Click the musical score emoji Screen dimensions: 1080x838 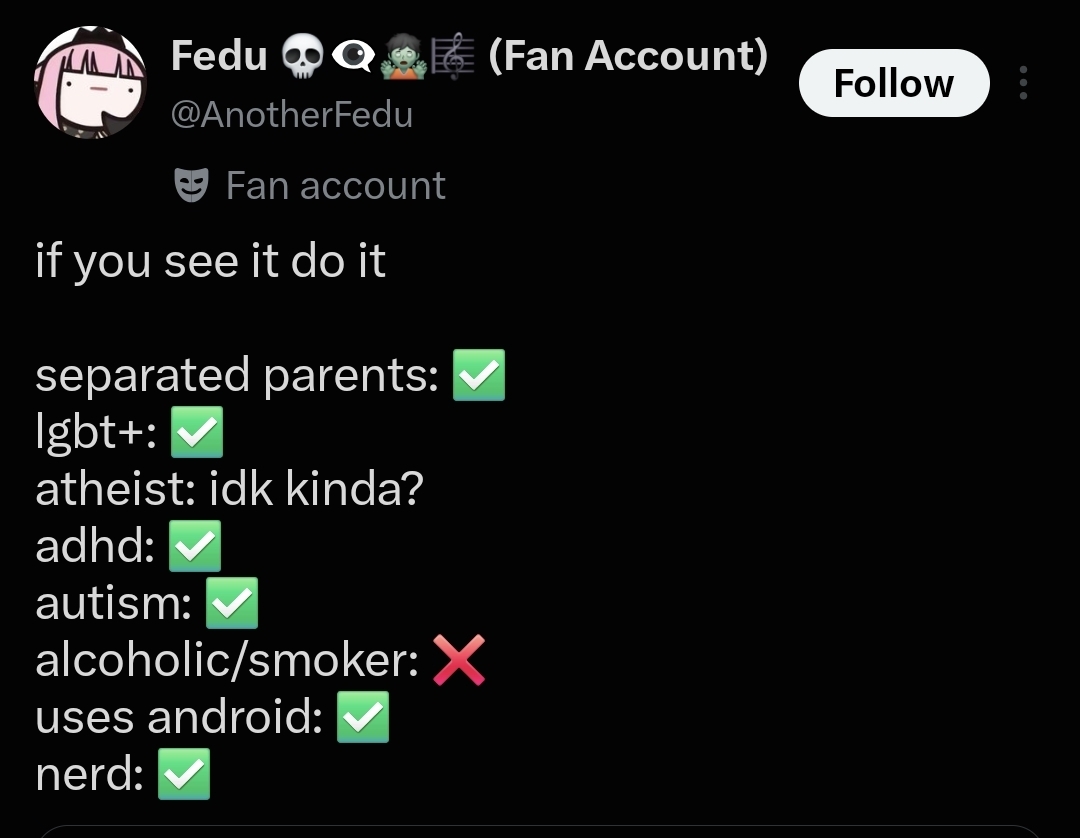pos(453,56)
